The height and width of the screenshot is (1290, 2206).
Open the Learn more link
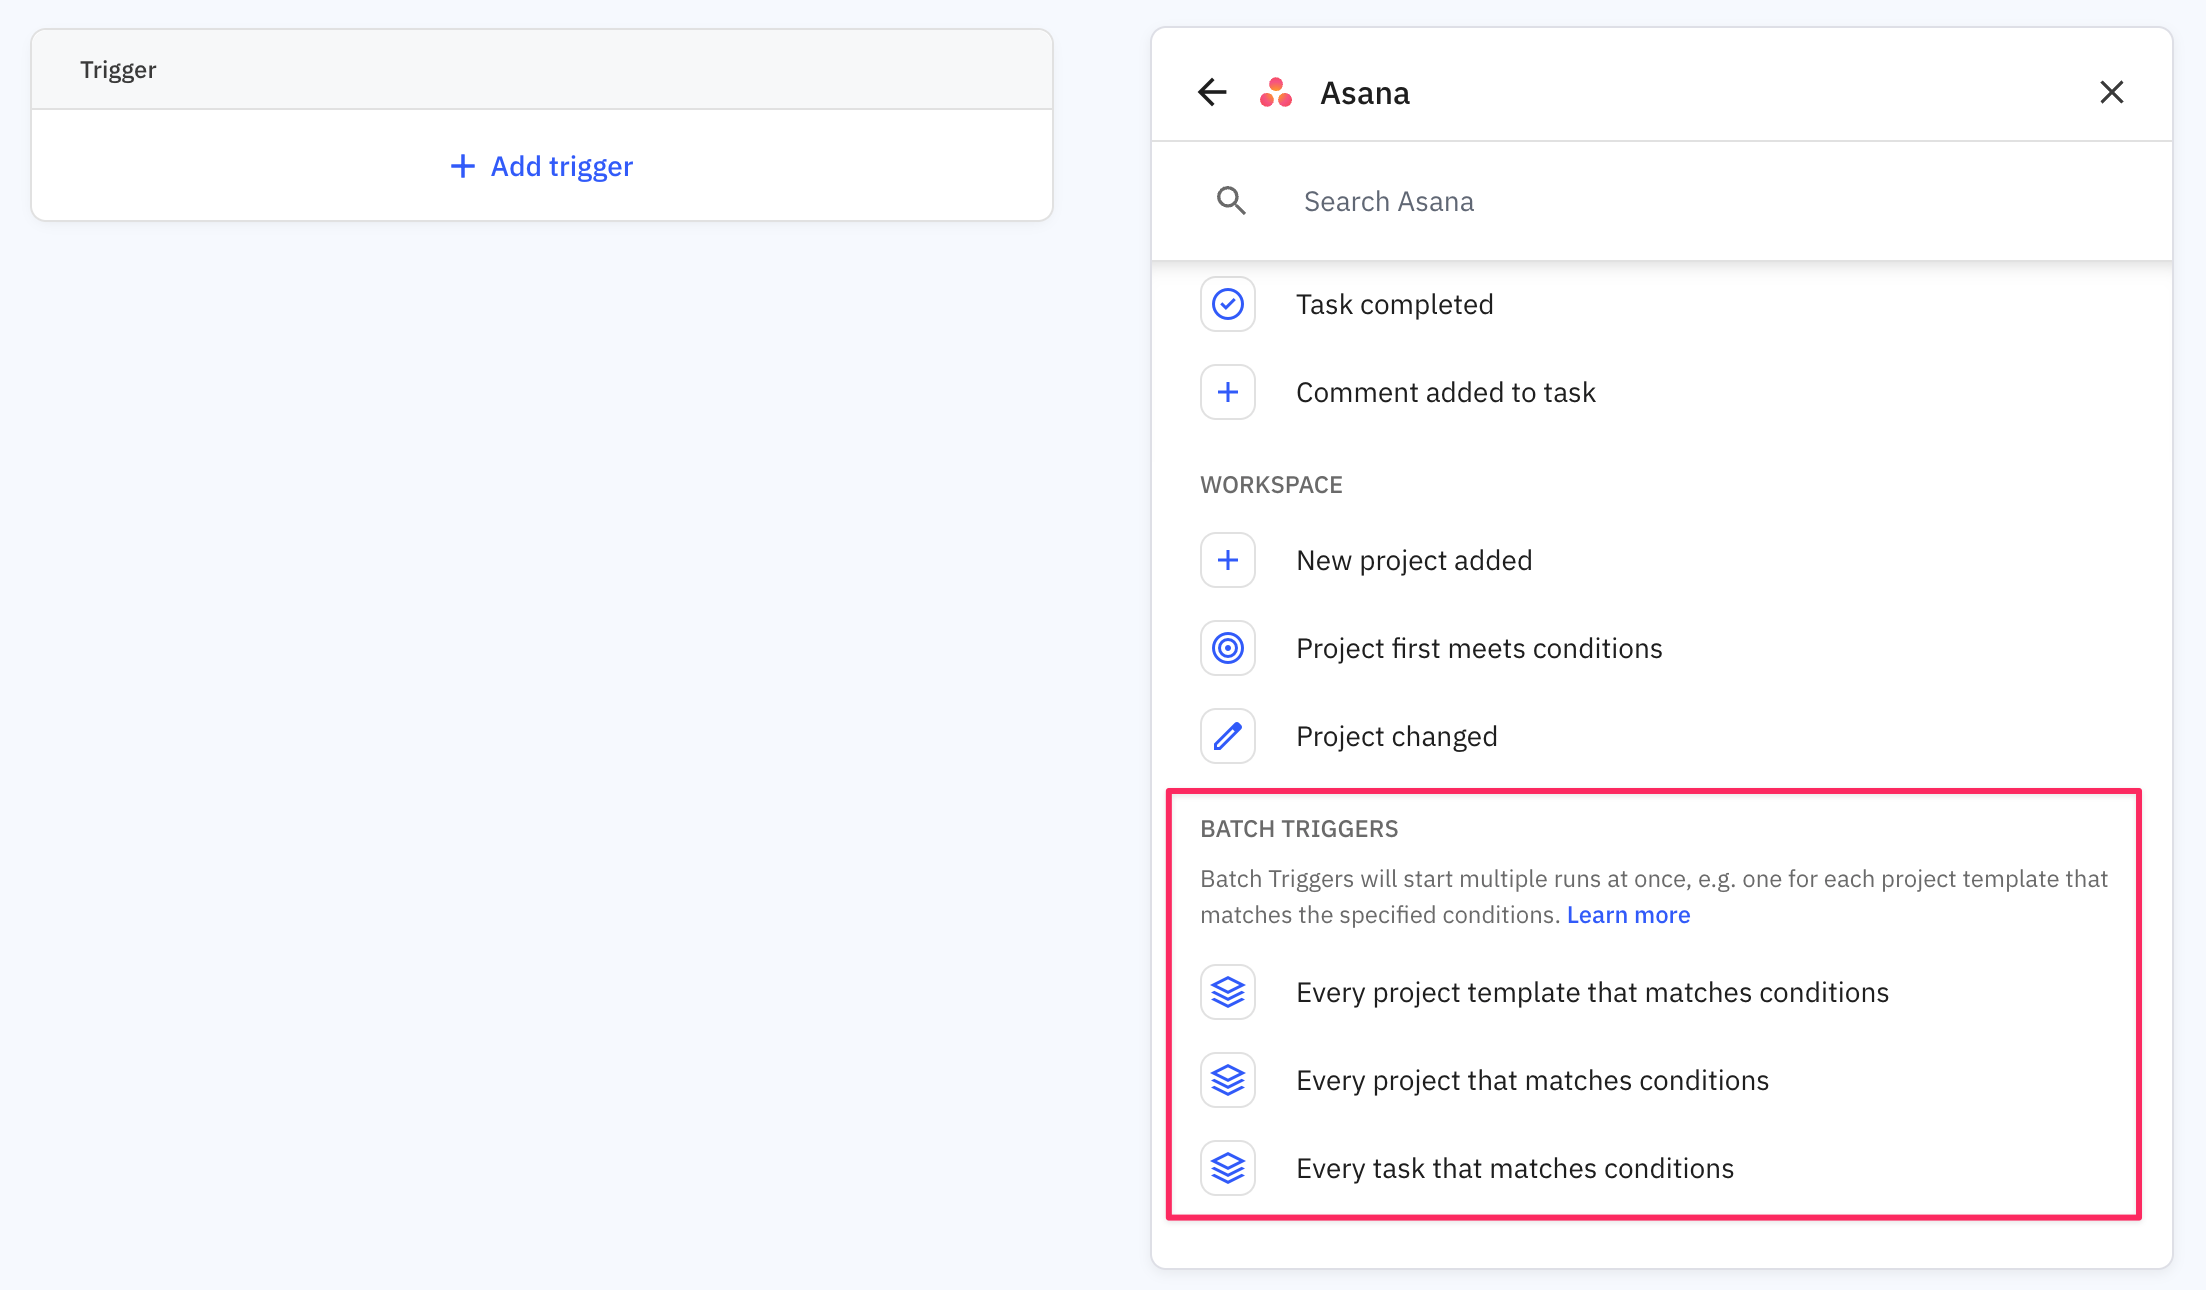[1628, 914]
